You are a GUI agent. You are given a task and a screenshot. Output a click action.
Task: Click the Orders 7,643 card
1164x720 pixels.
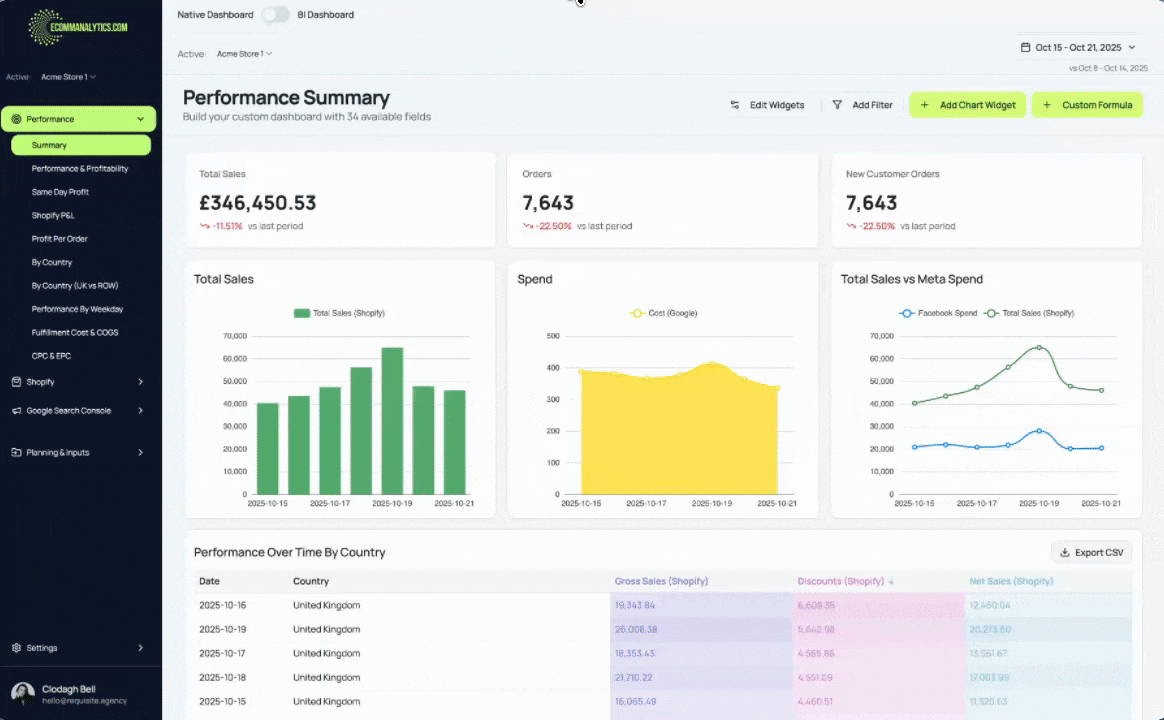pos(663,200)
